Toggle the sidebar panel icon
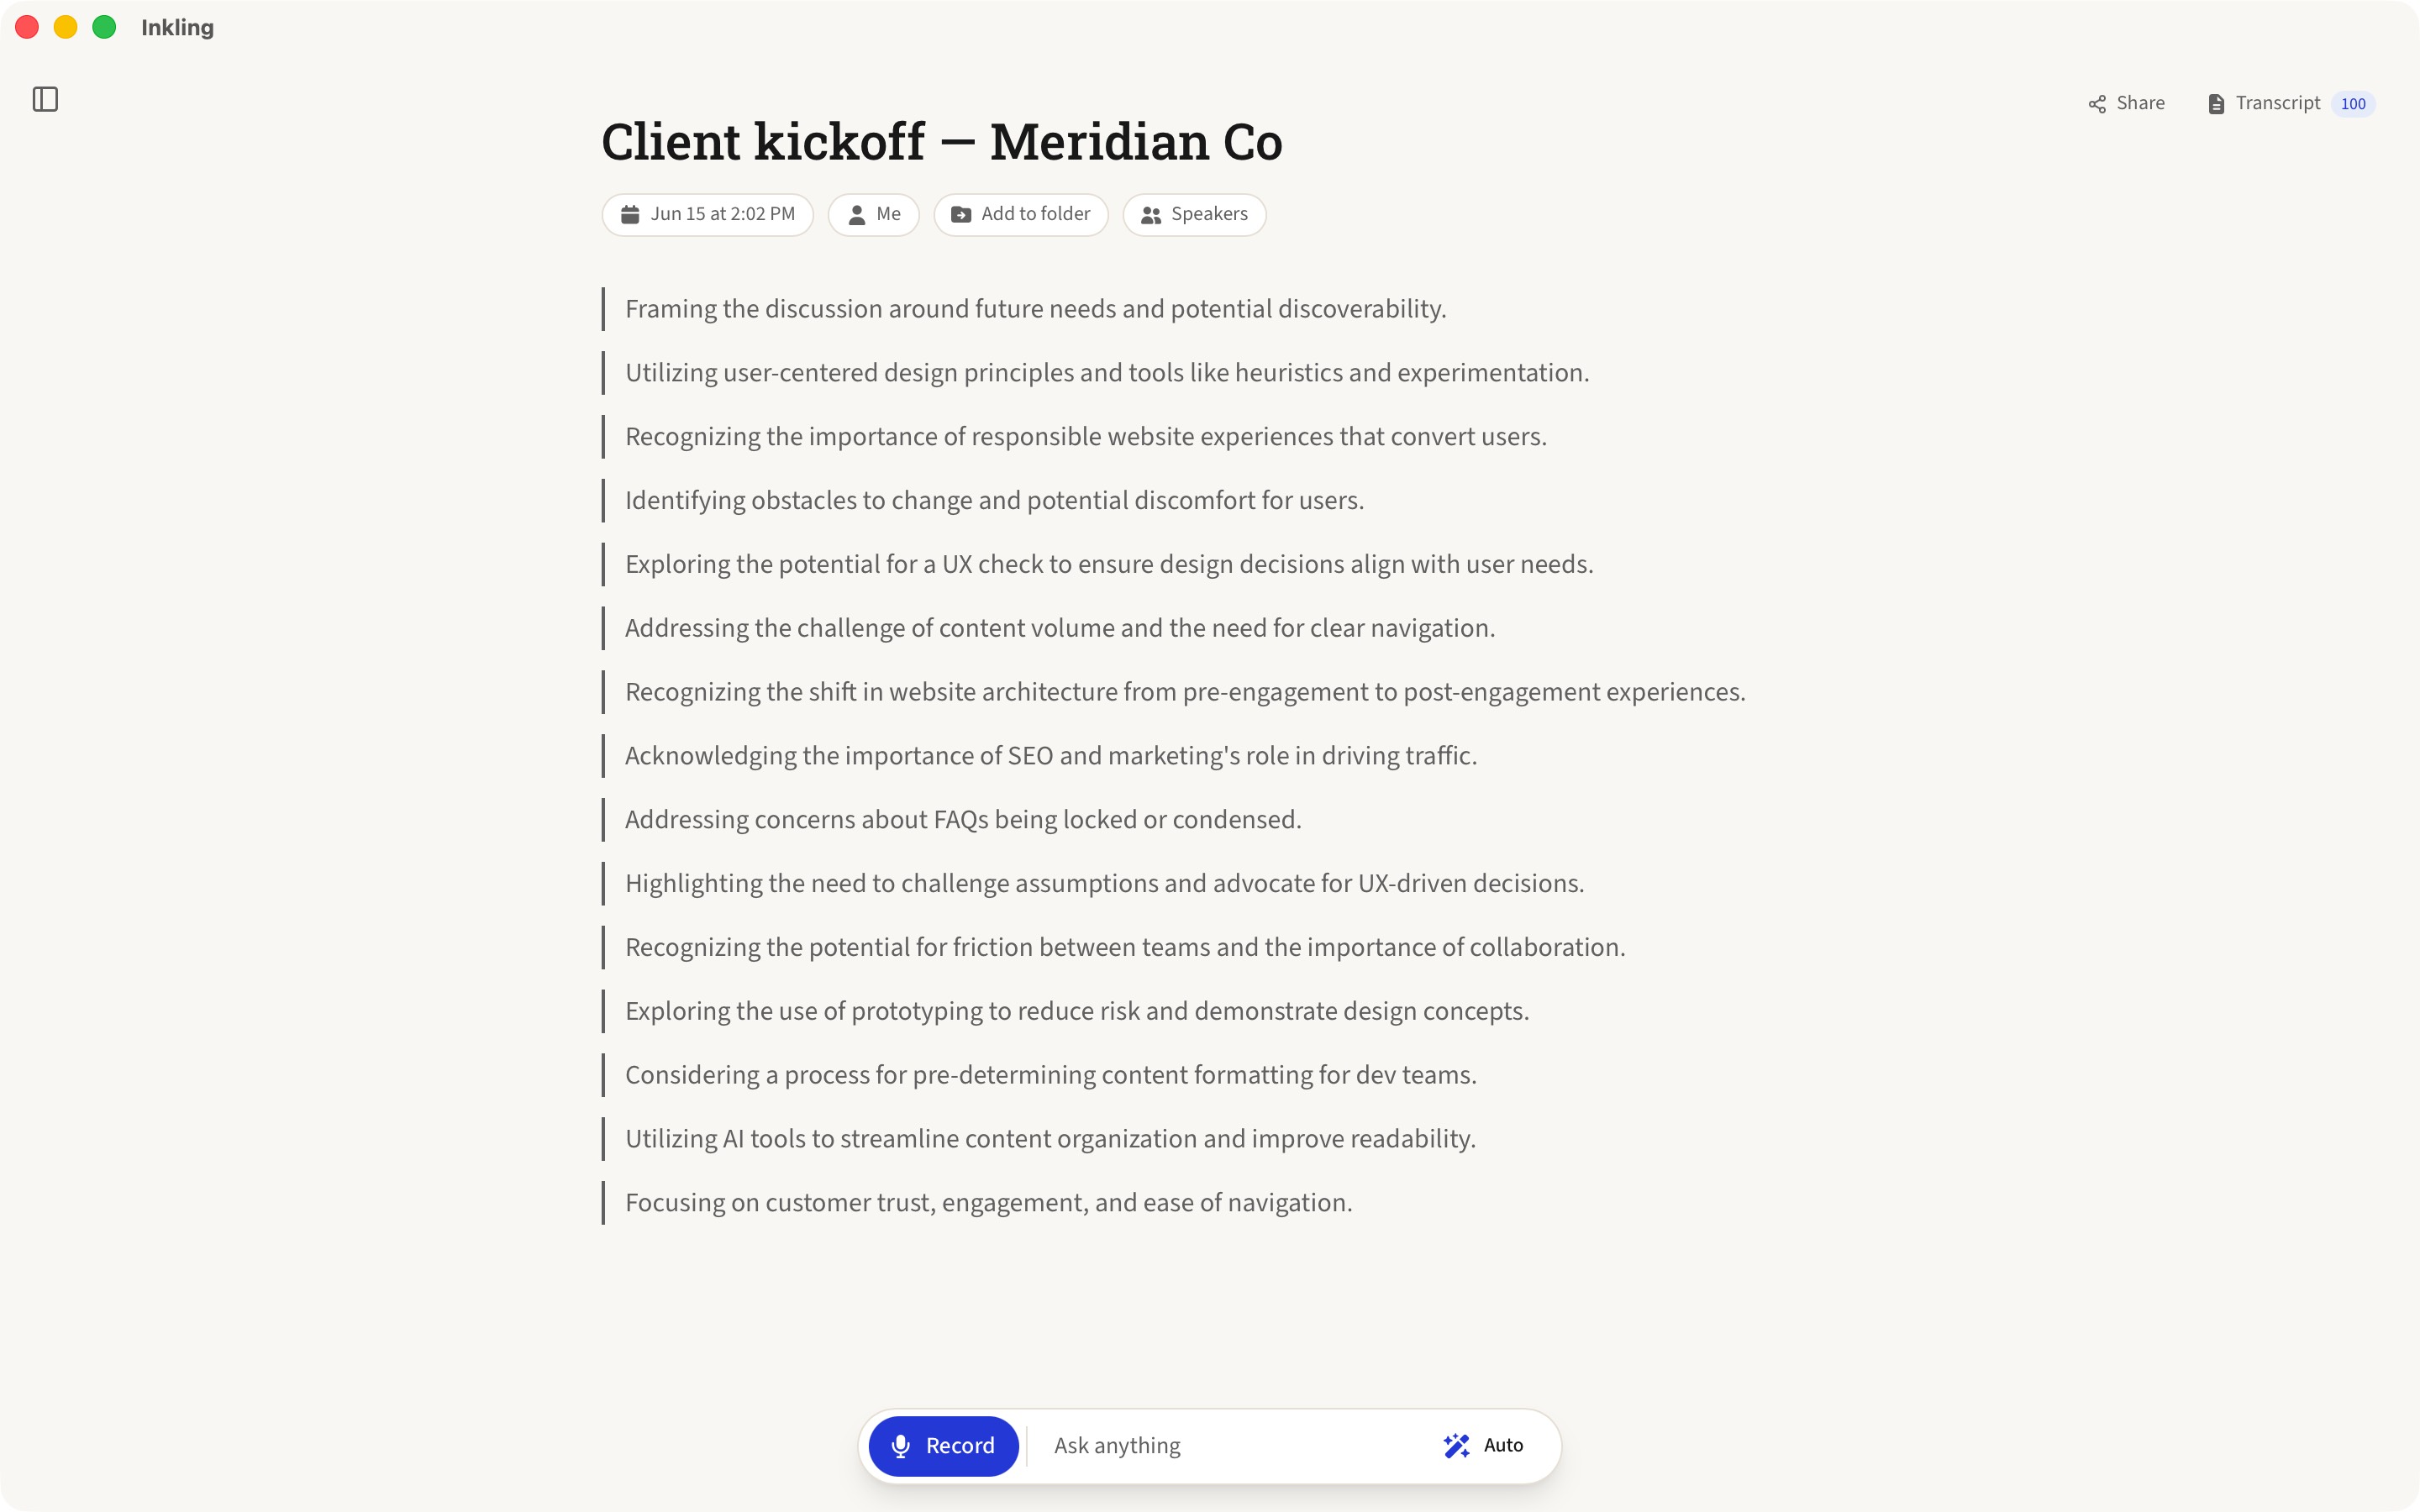 [45, 99]
